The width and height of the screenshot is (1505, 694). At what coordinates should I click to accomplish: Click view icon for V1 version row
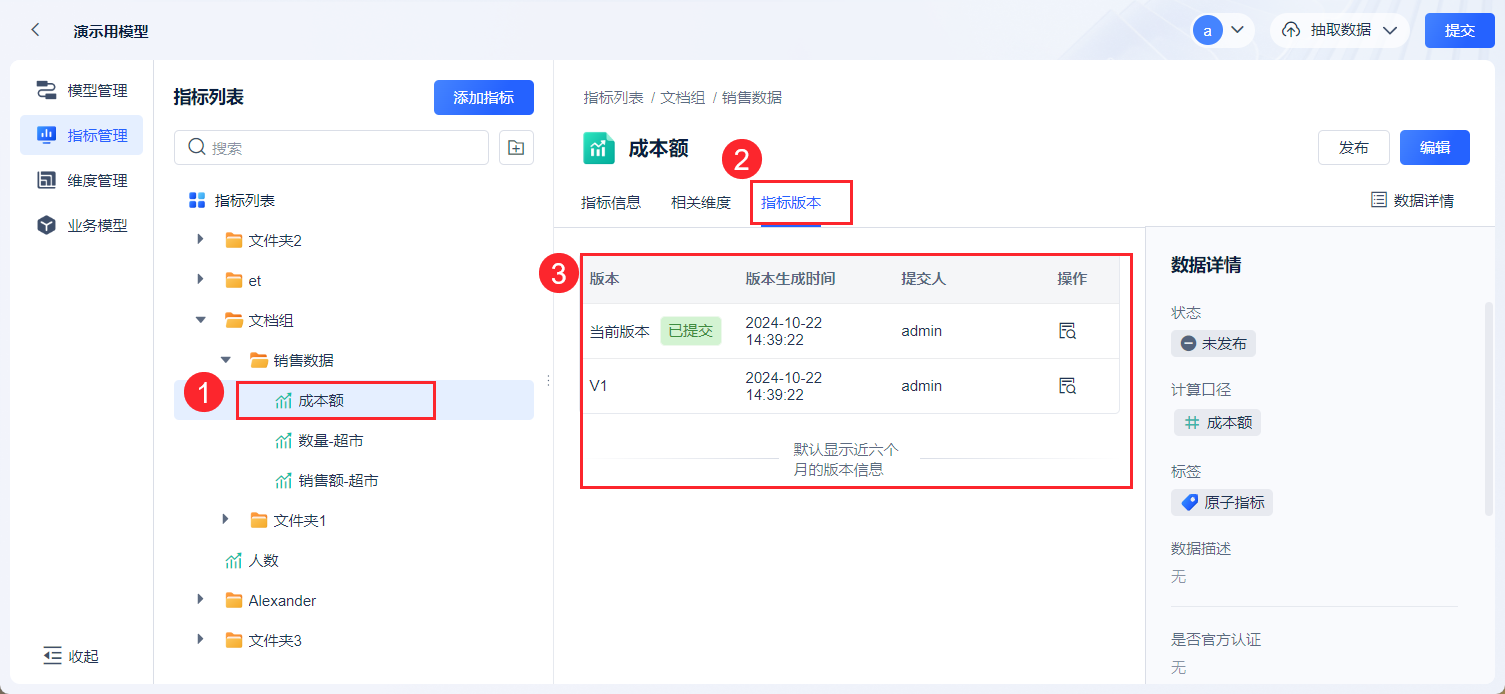(x=1067, y=386)
